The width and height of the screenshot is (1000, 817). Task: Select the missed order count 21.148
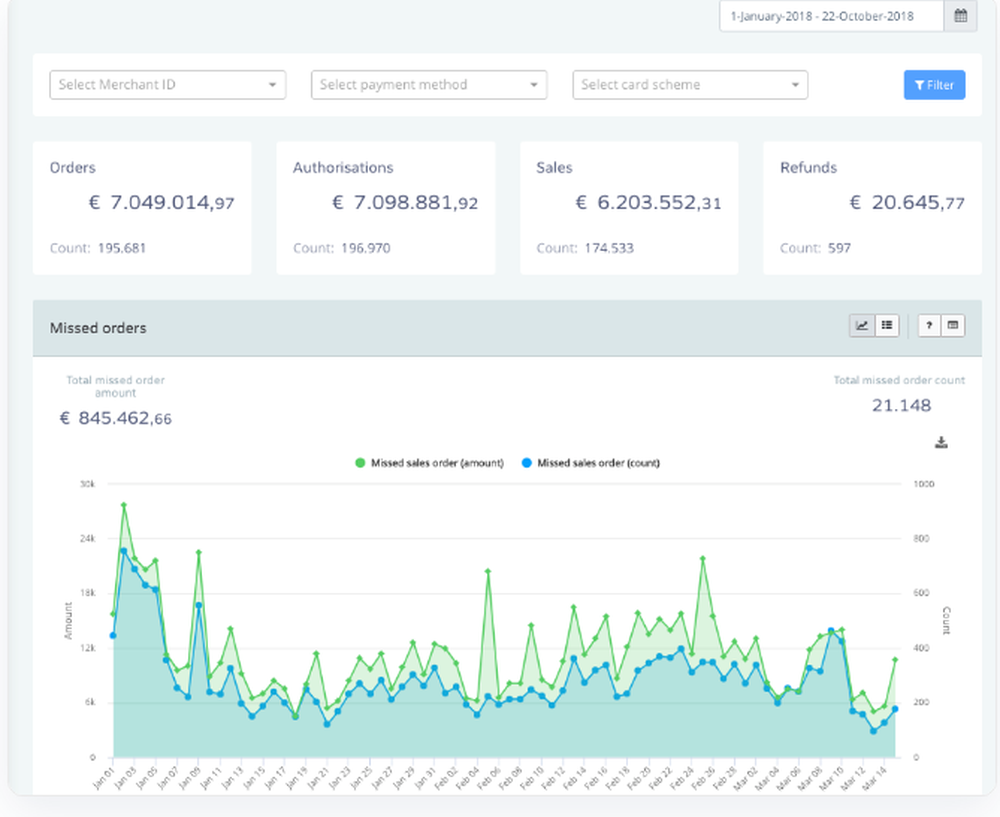click(x=901, y=406)
